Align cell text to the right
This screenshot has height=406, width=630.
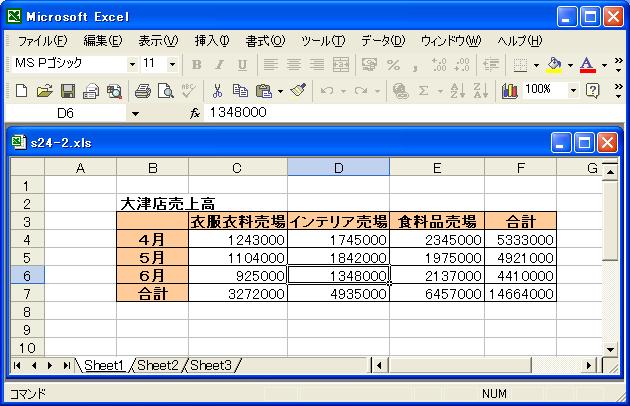[317, 65]
